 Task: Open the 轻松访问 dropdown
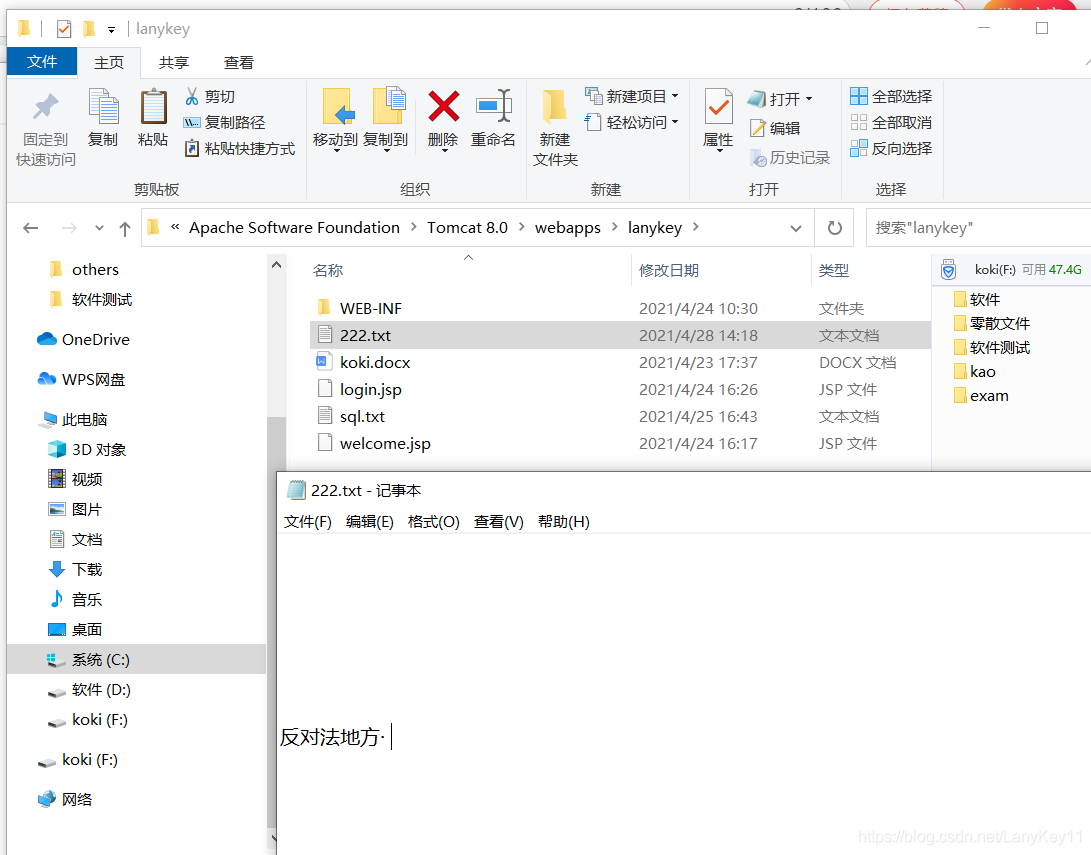point(631,122)
